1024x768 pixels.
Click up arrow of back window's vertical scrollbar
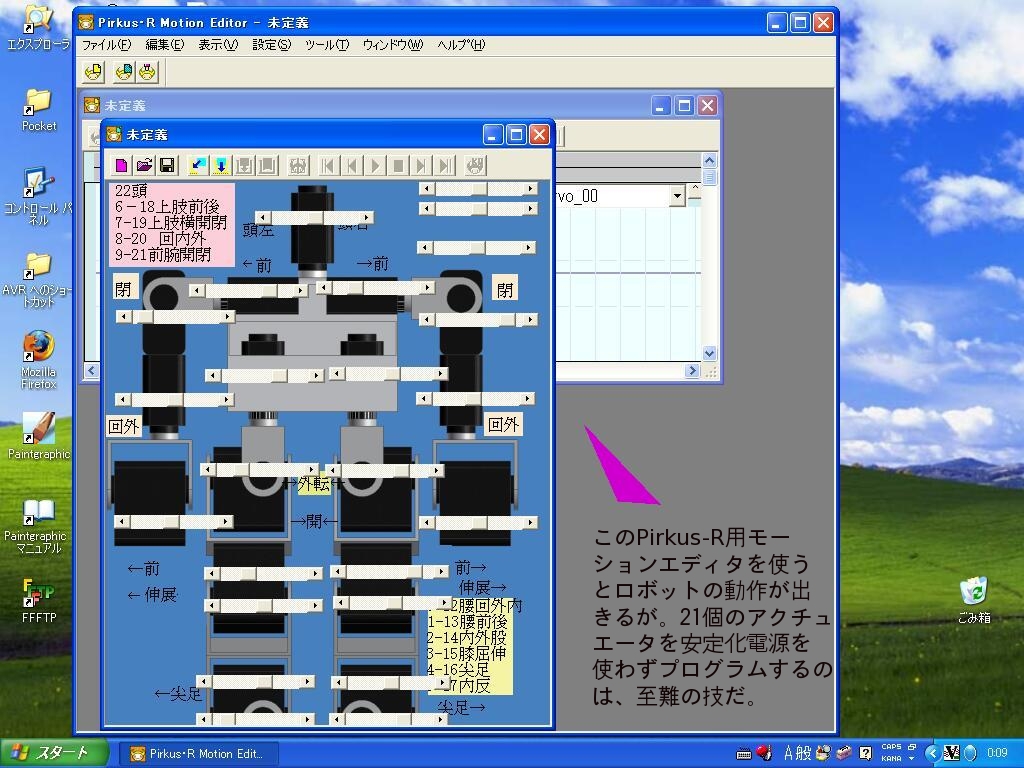point(710,160)
